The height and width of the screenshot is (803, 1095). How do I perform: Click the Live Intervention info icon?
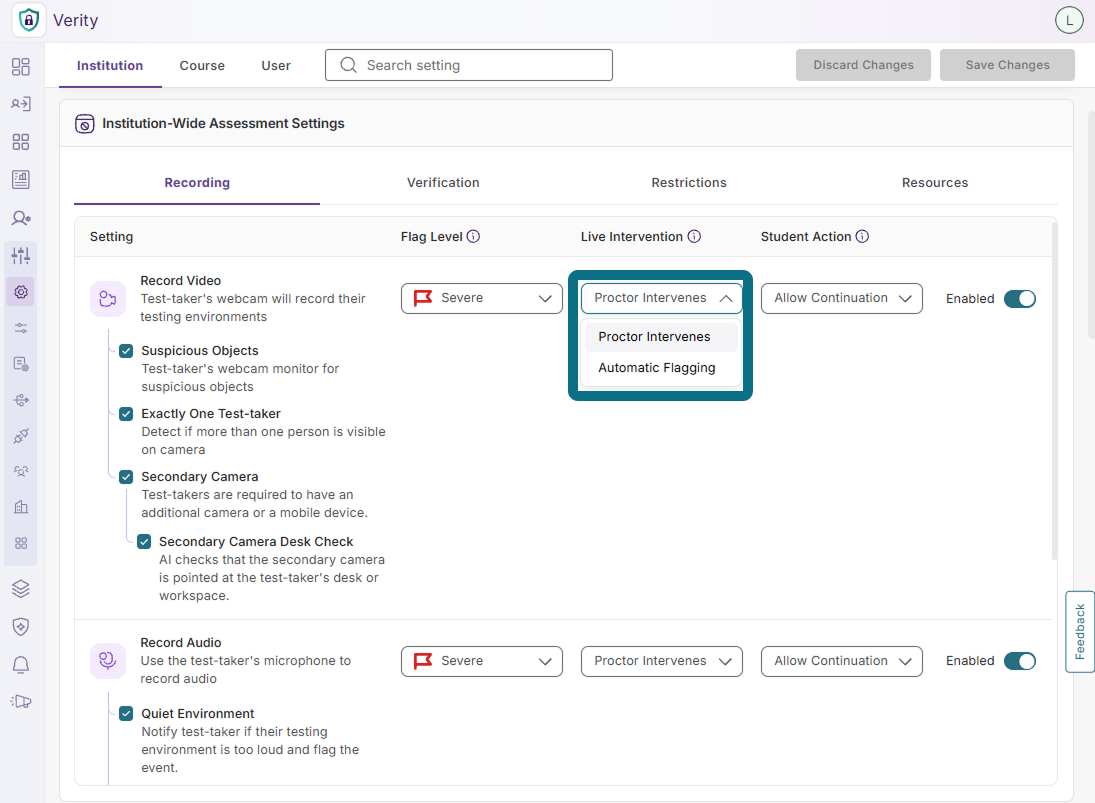point(694,237)
